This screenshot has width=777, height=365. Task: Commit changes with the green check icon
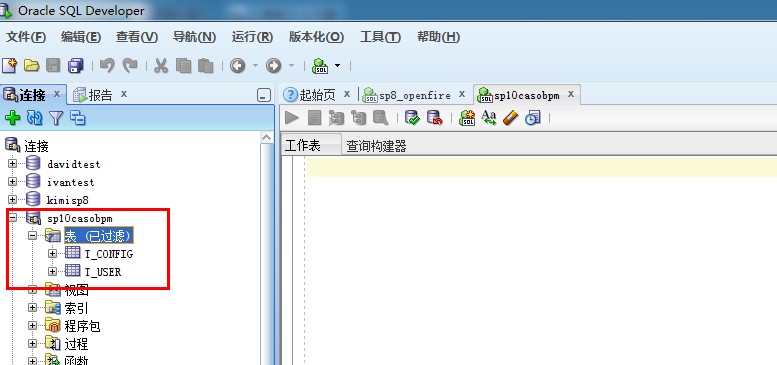412,118
